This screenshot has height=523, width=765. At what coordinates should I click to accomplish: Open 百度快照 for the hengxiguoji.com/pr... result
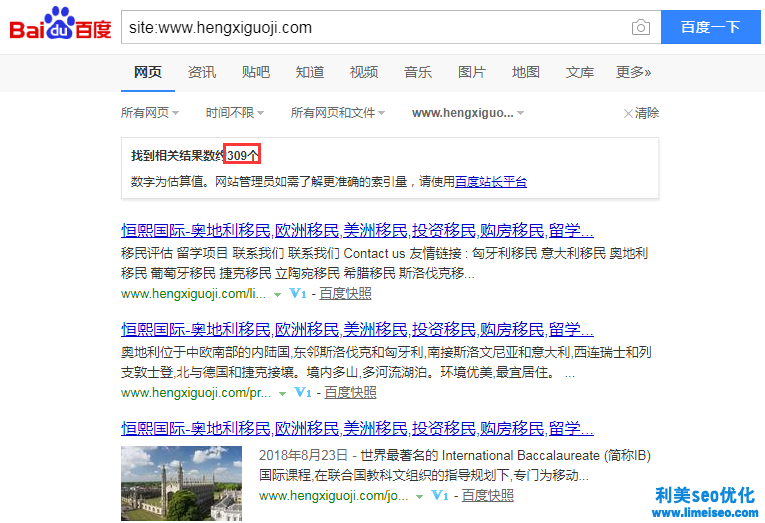coord(350,392)
